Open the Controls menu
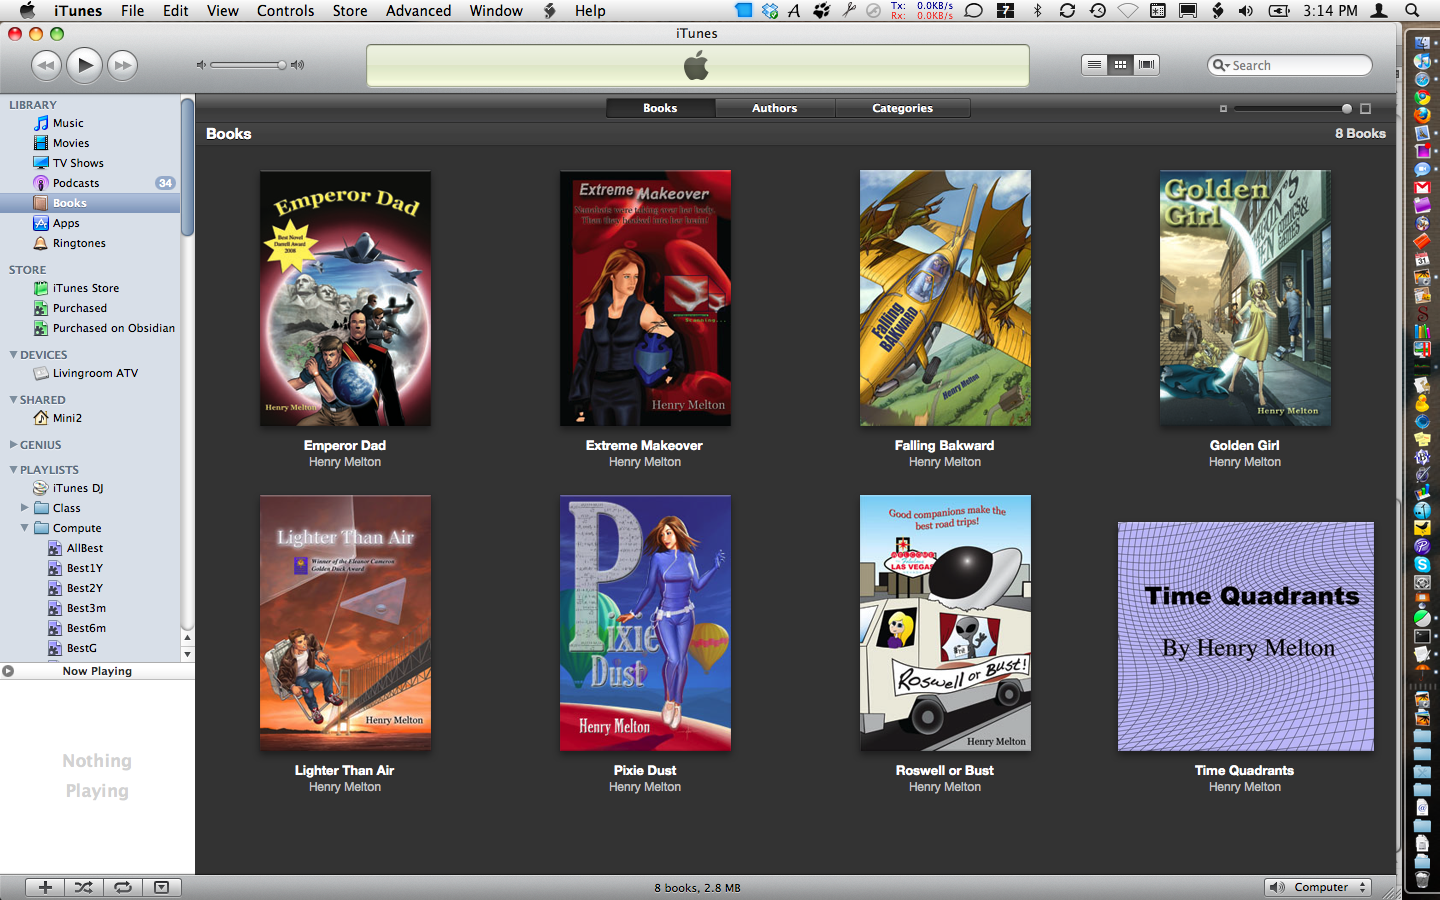The height and width of the screenshot is (900, 1440). point(286,10)
